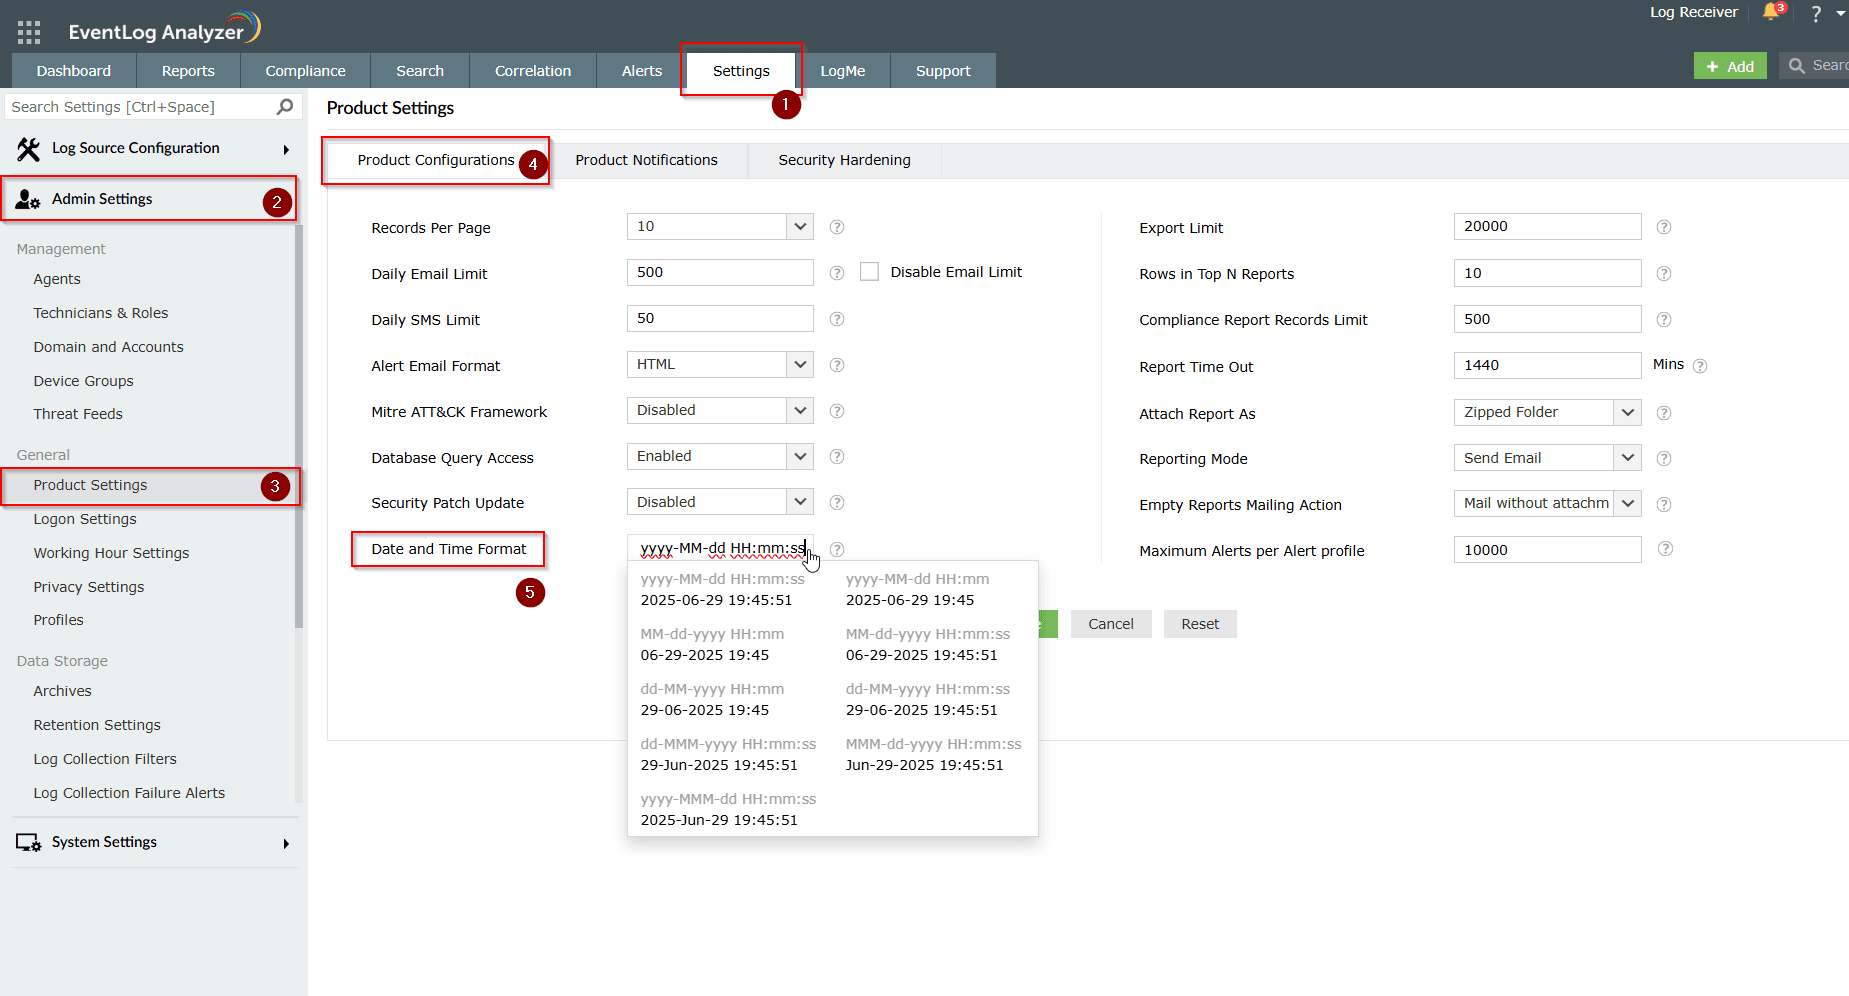Show help for Report Time Out
This screenshot has height=996, width=1849.
pyautogui.click(x=1700, y=366)
